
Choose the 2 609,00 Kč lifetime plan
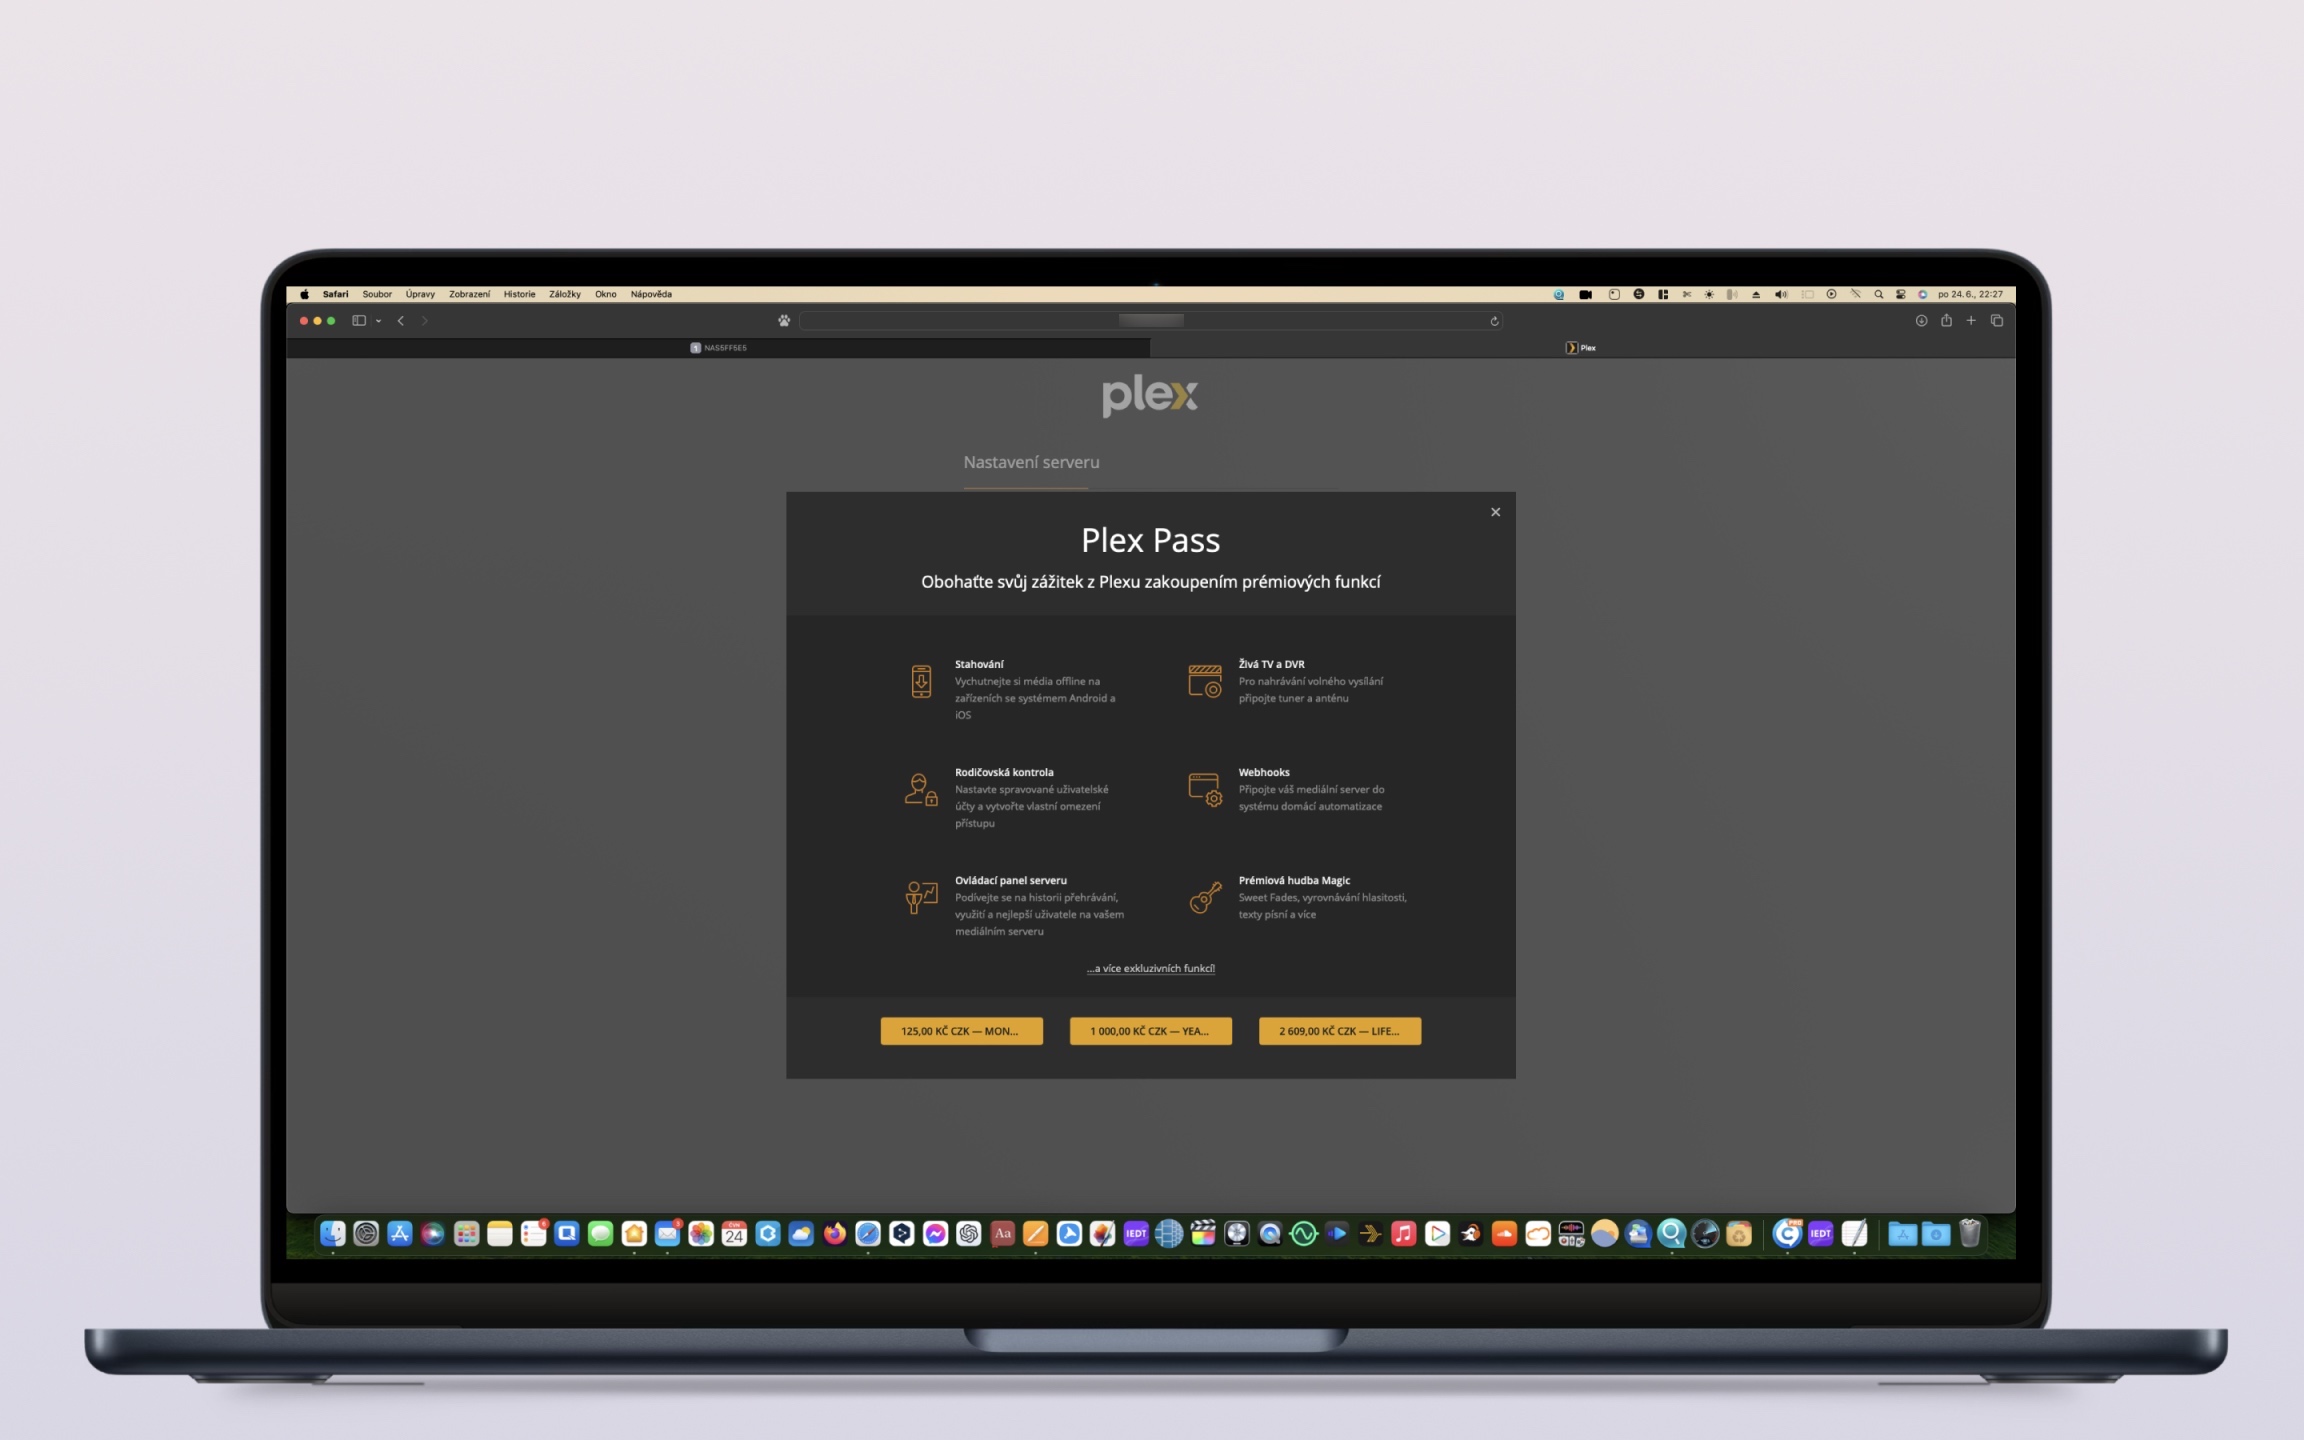[1339, 1031]
